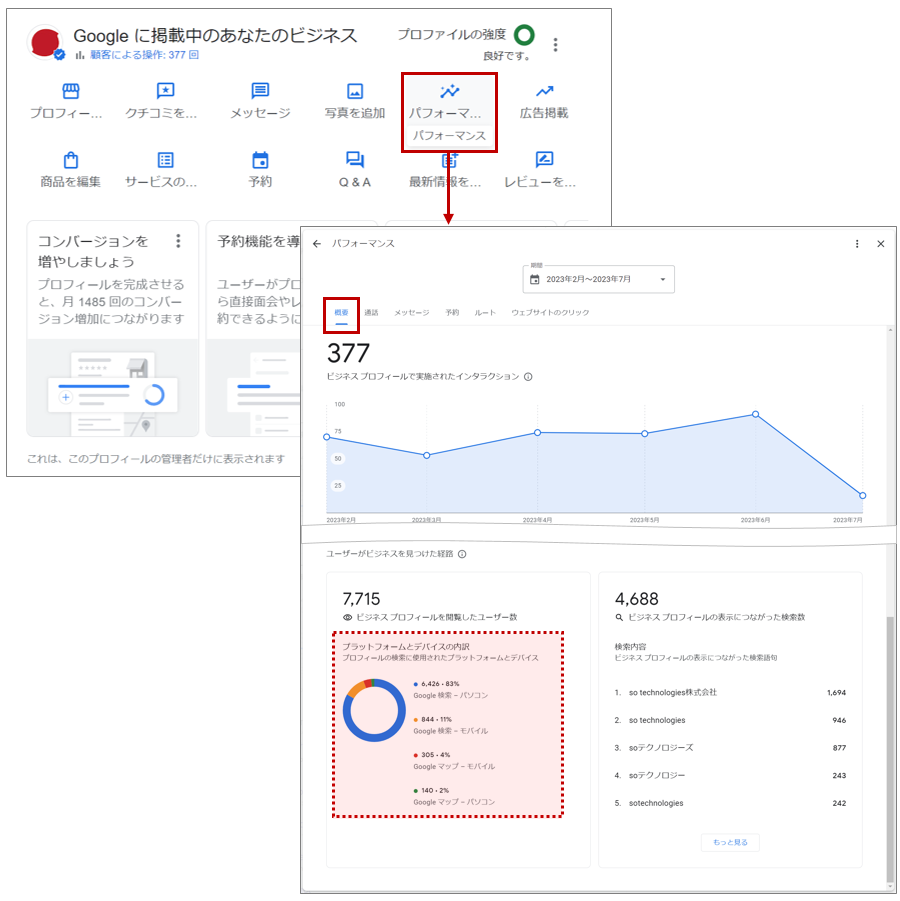Click the 写真を追加 image icon
The width and height of the screenshot is (900, 901).
(x=354, y=92)
